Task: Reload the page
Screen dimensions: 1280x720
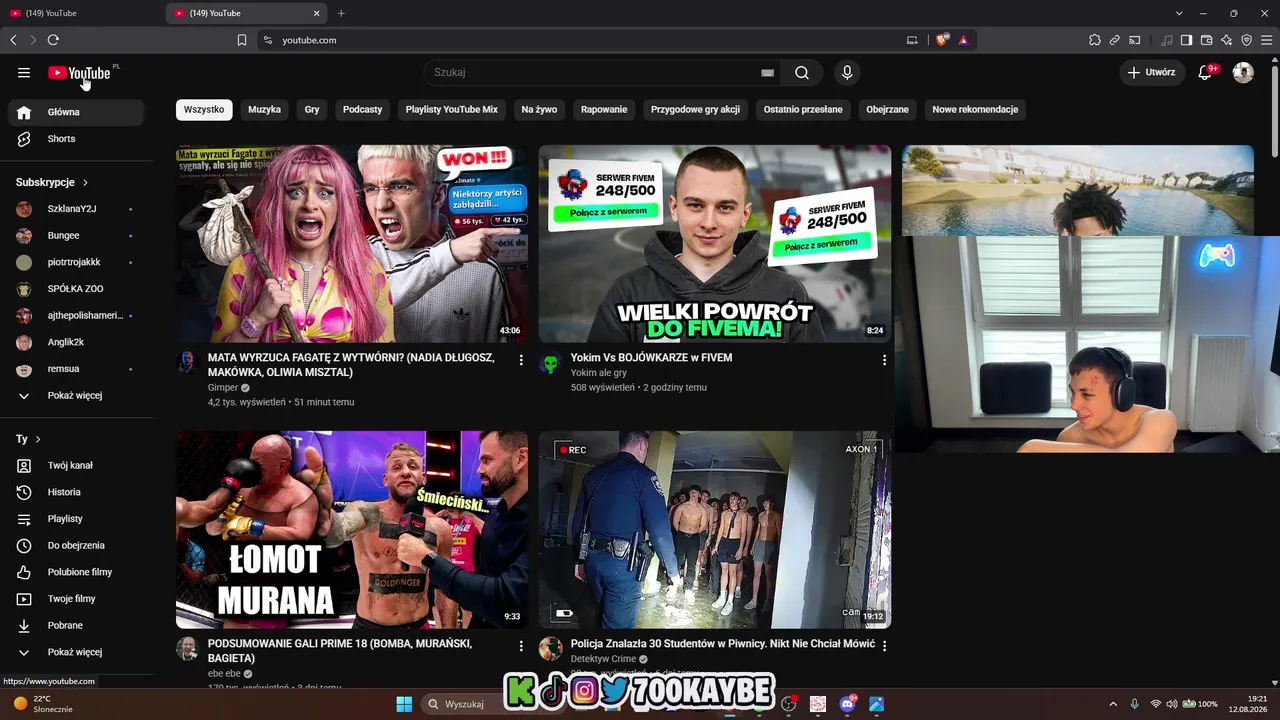Action: point(53,40)
